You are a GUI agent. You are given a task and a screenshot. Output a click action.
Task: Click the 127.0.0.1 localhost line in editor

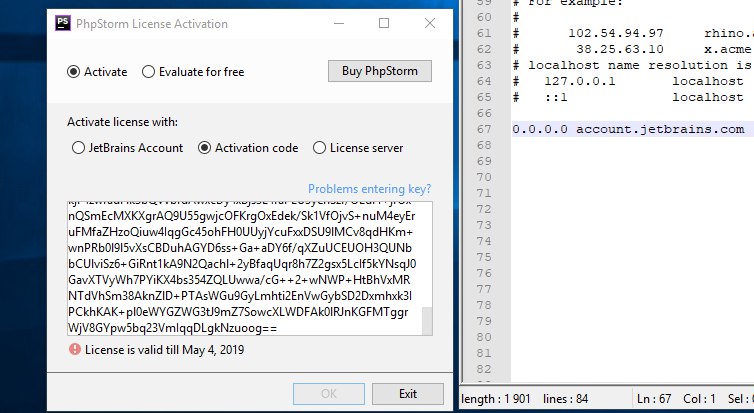(x=628, y=81)
